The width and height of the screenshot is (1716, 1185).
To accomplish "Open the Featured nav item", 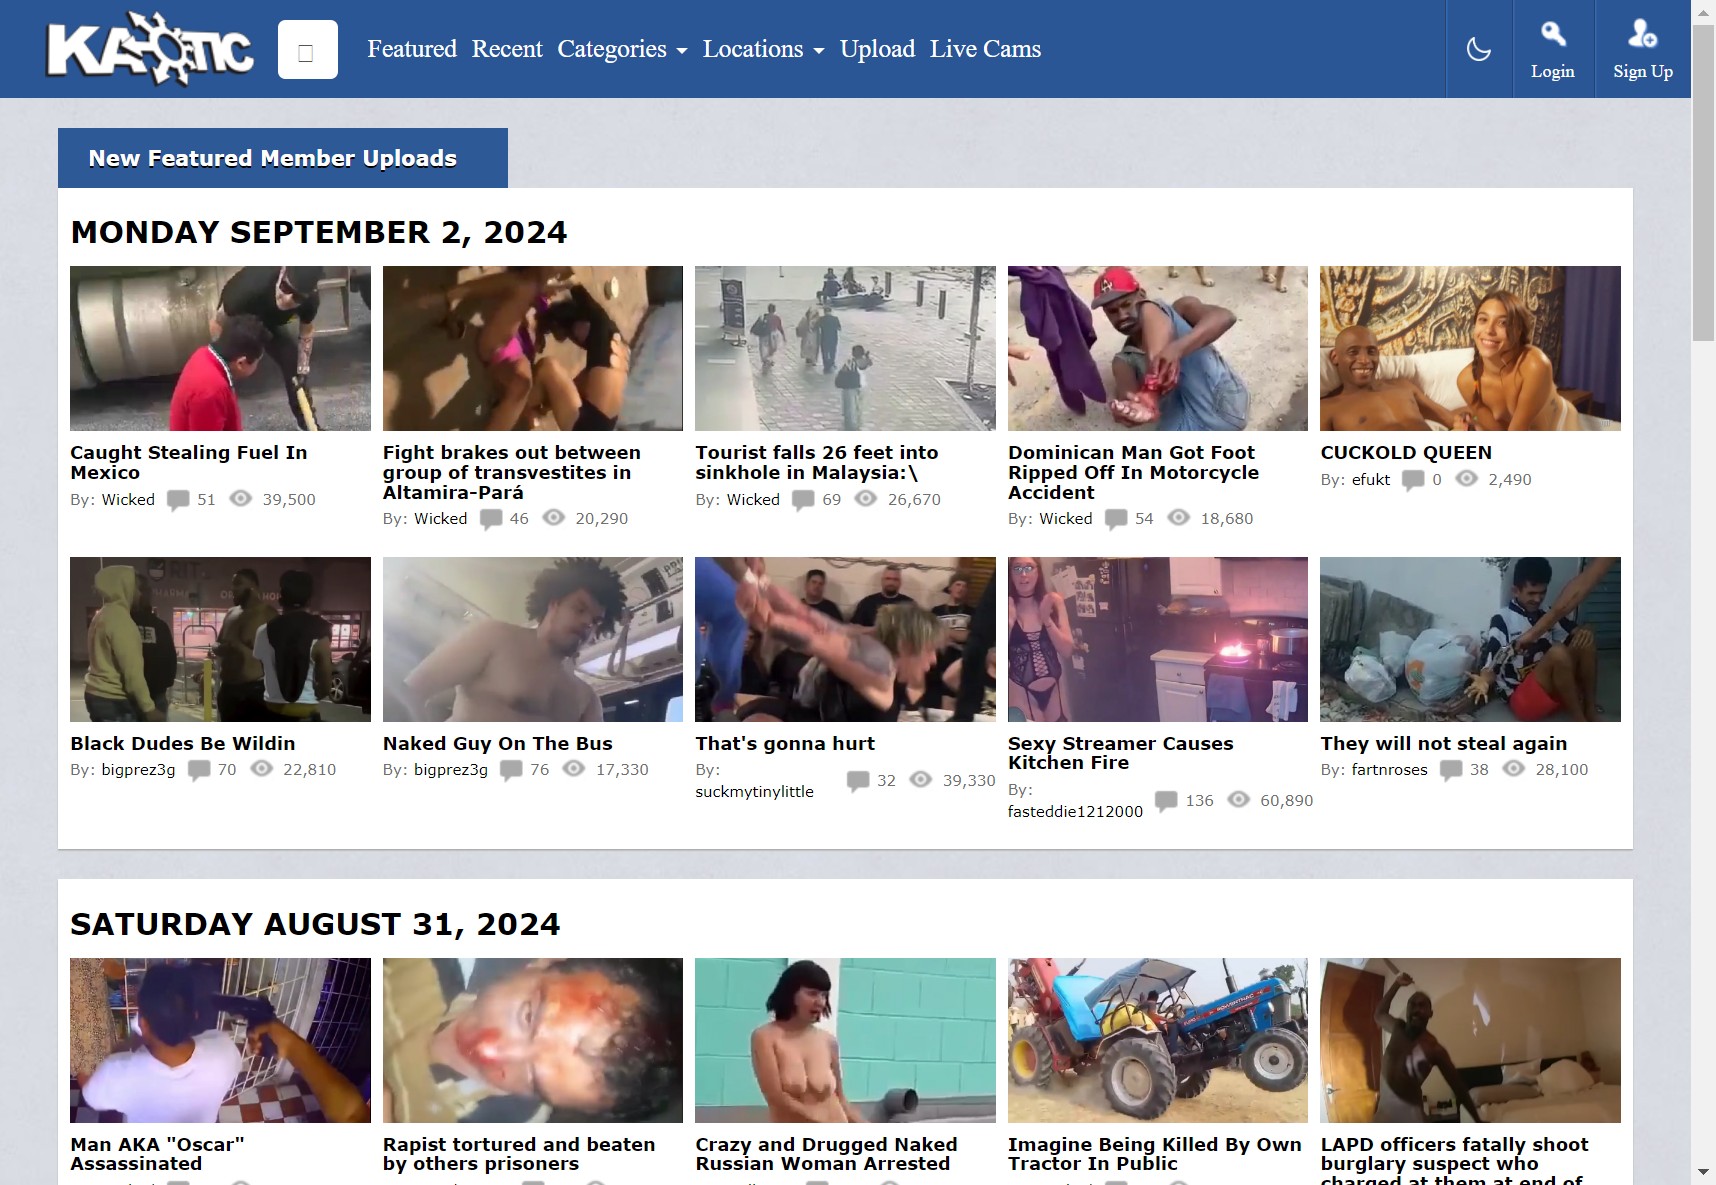I will point(411,49).
